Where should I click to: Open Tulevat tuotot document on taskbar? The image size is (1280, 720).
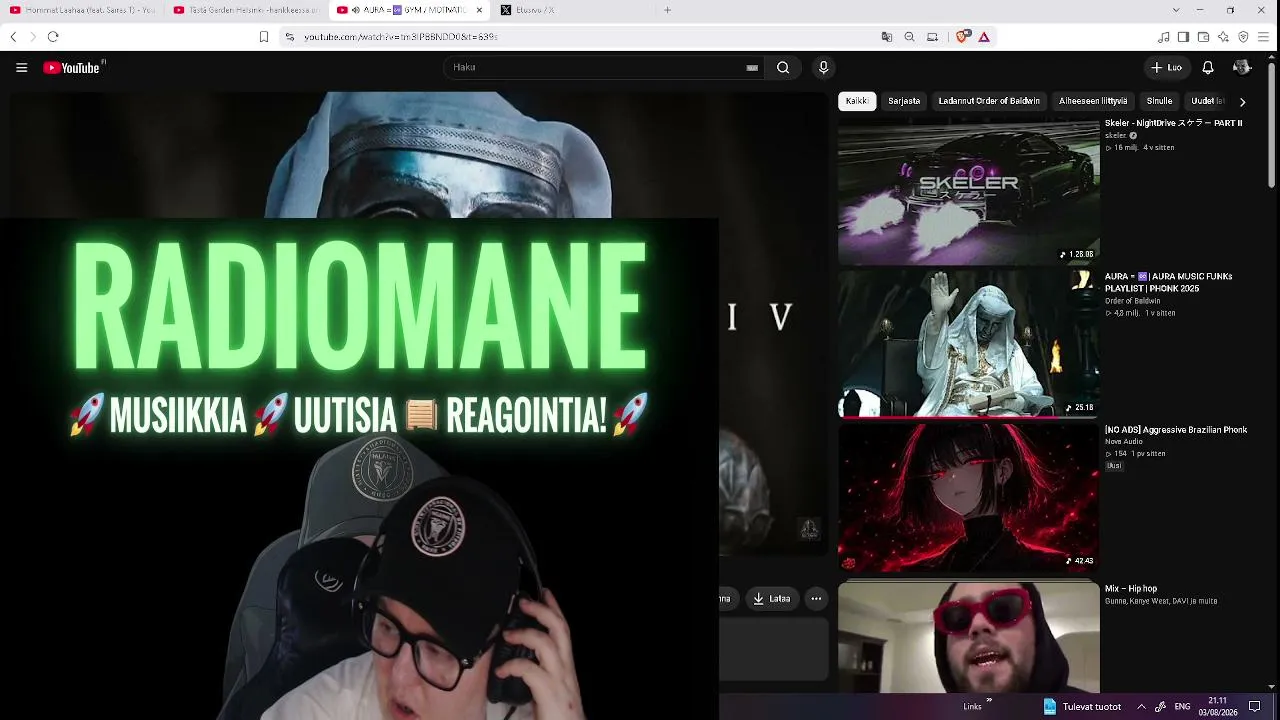coord(1080,707)
